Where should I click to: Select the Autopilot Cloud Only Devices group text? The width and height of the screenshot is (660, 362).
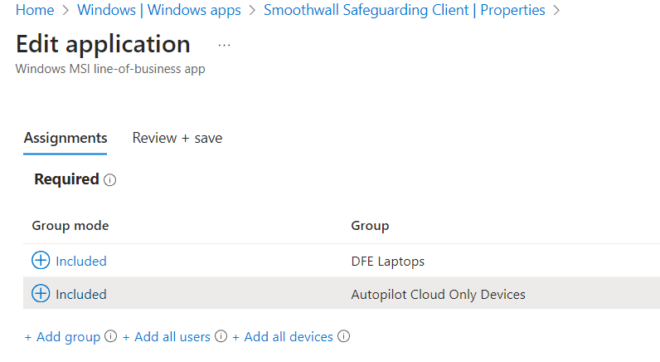(x=438, y=294)
